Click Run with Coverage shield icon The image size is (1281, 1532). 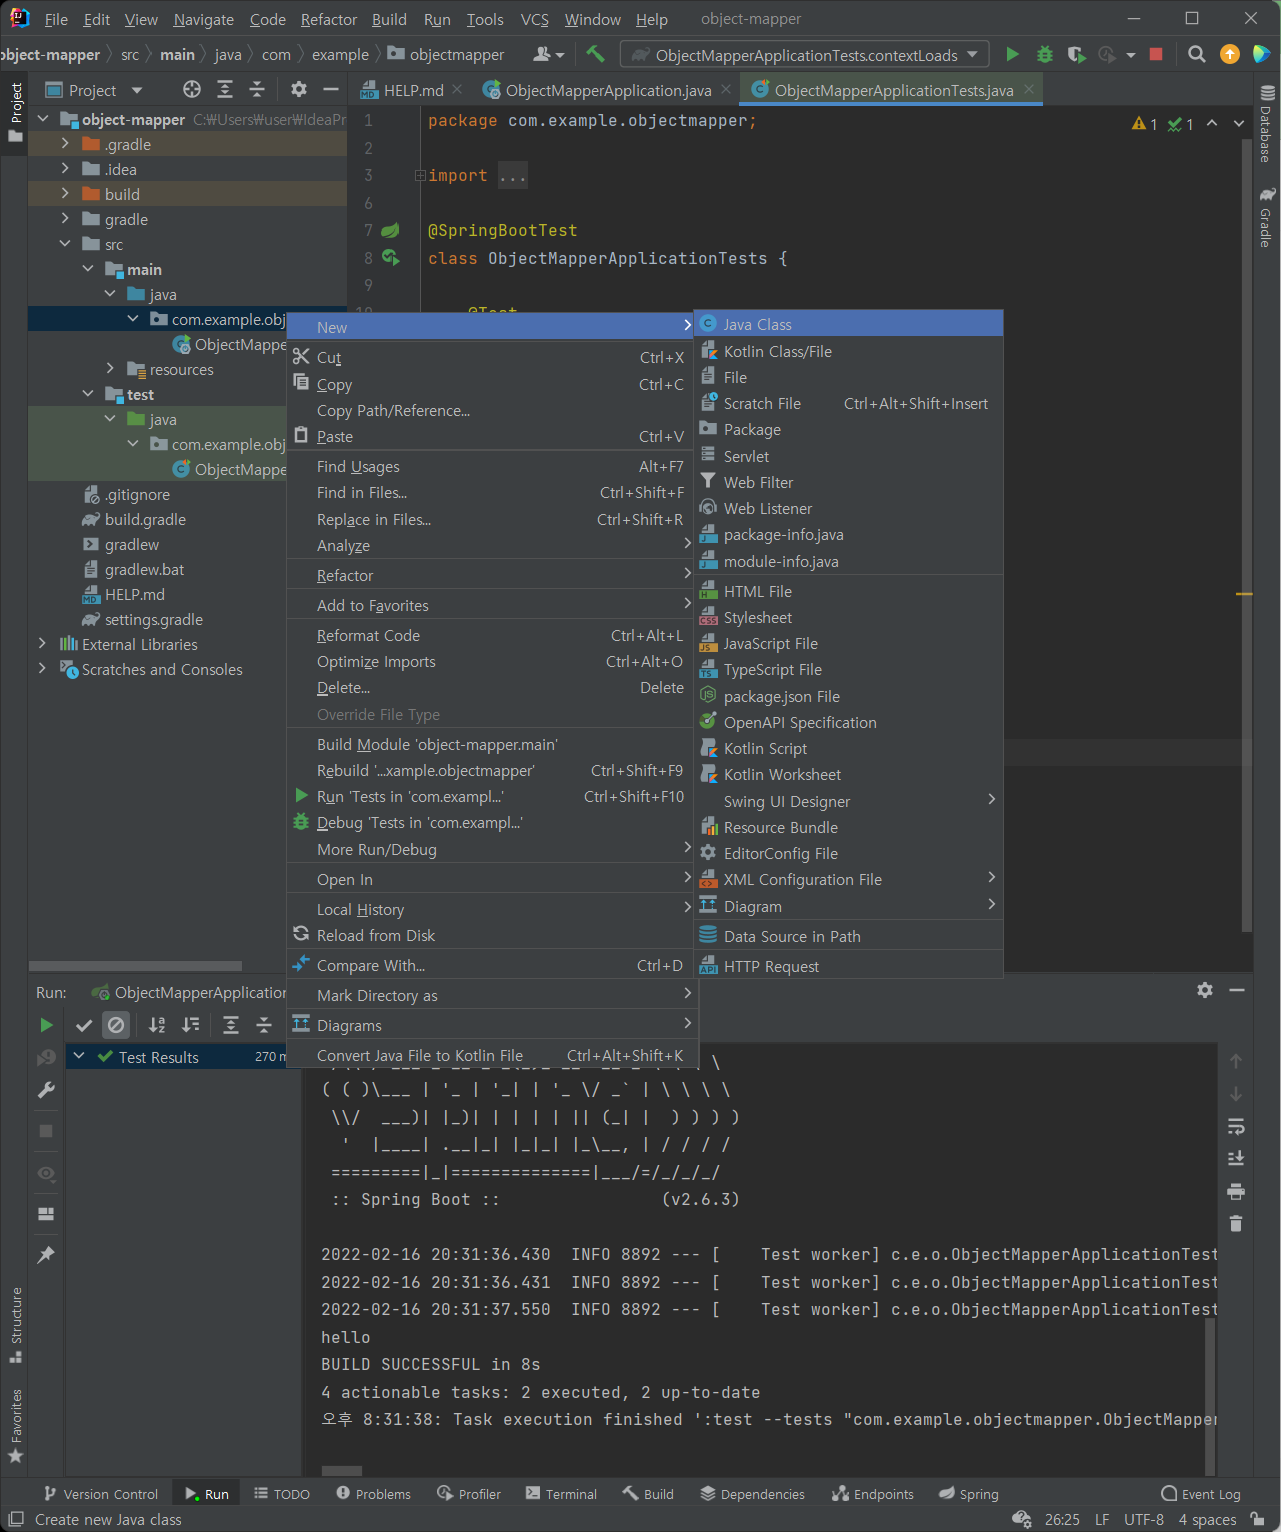pyautogui.click(x=1076, y=54)
